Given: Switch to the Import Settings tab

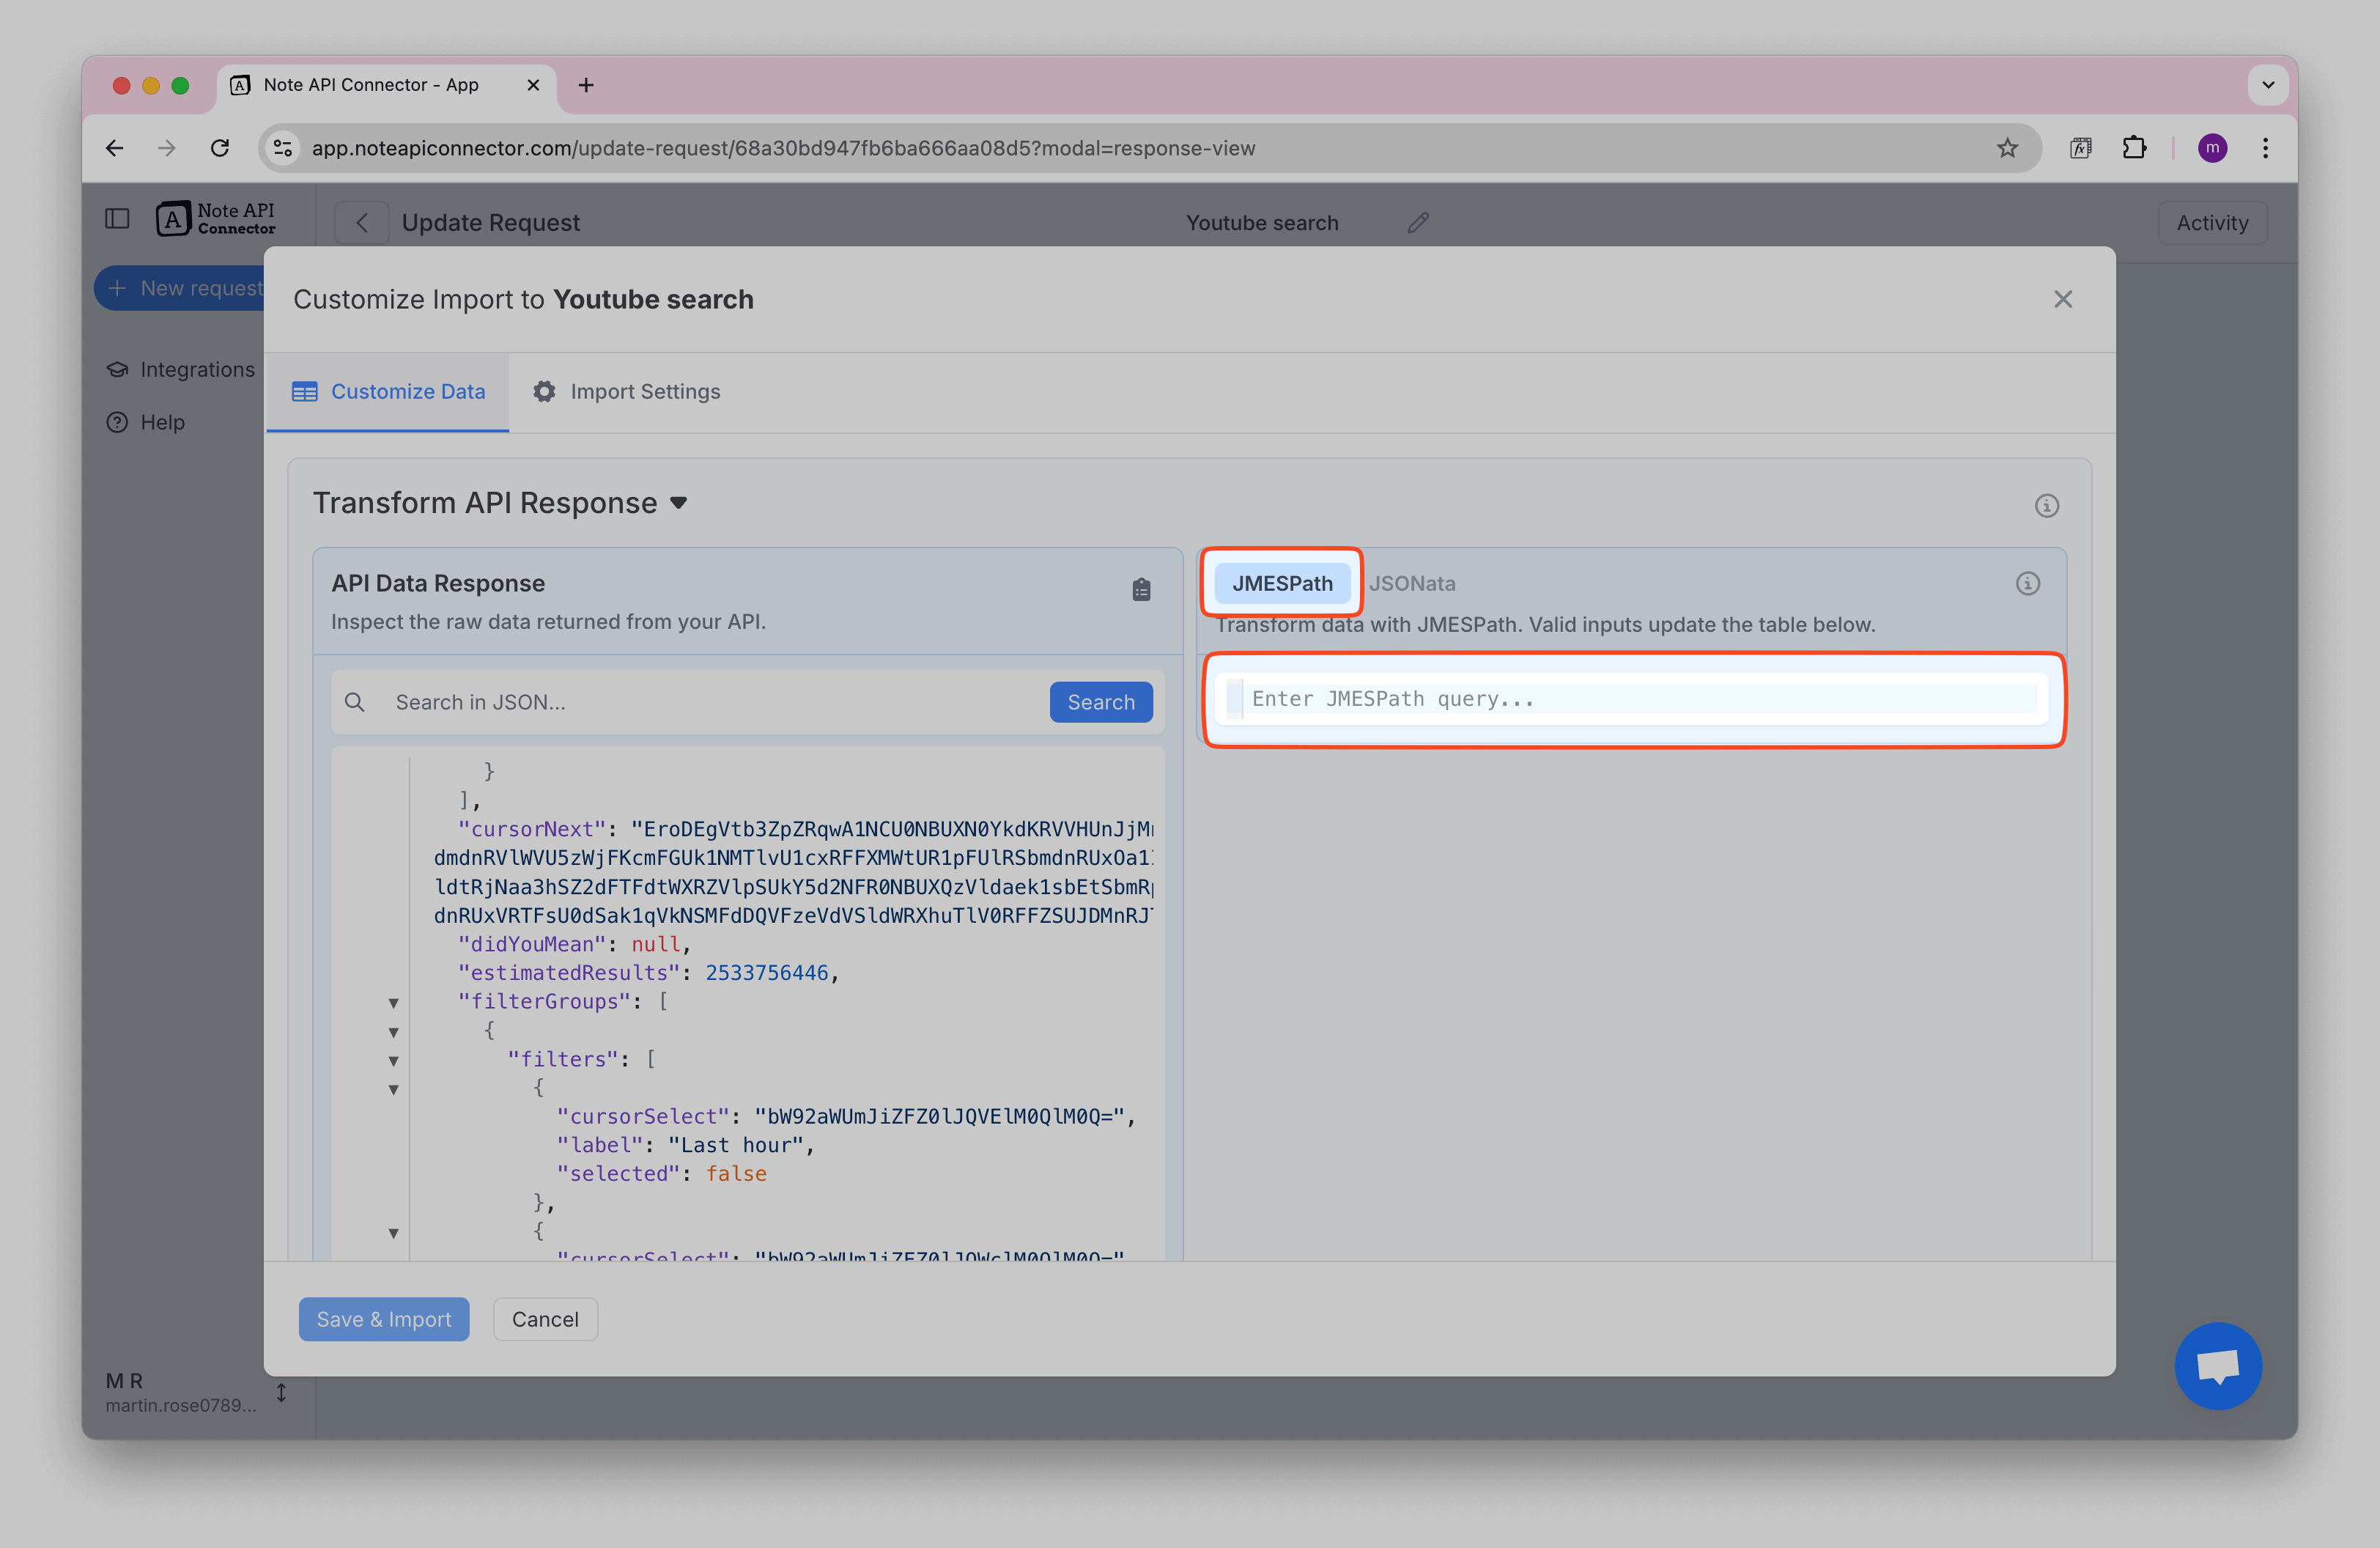Looking at the screenshot, I should pyautogui.click(x=644, y=391).
